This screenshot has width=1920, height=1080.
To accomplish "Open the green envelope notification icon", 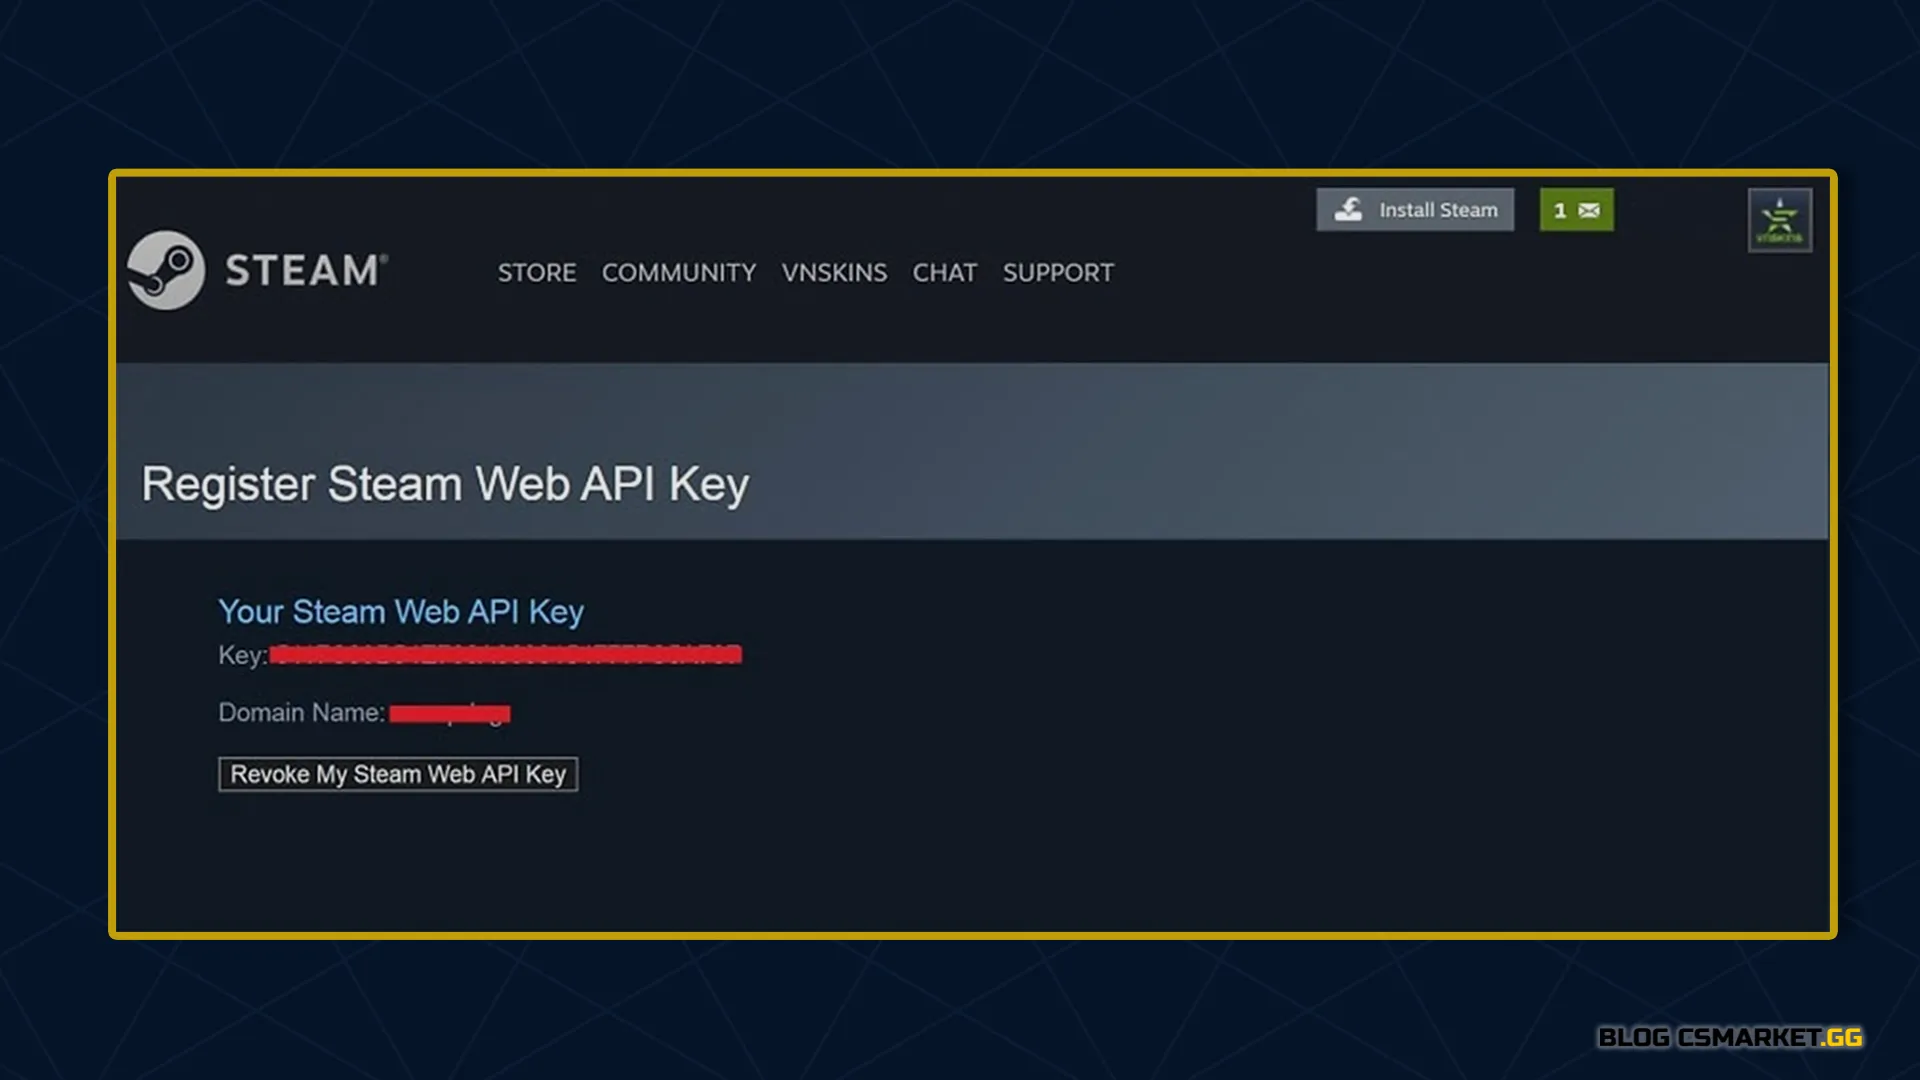I will [1588, 210].
